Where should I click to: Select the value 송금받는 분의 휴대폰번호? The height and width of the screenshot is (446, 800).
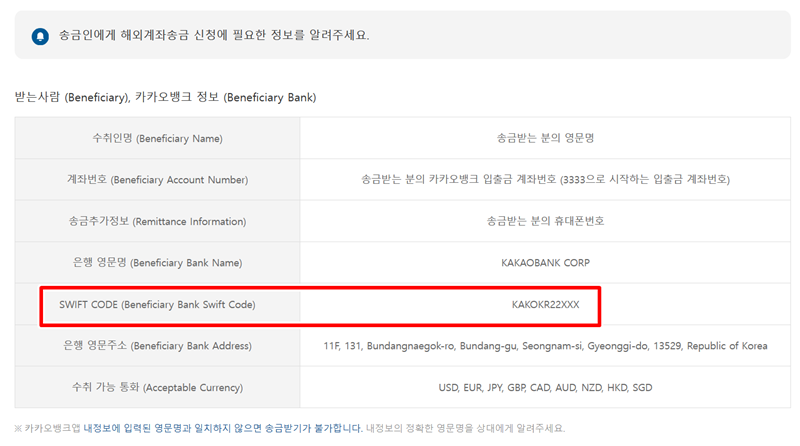click(x=545, y=221)
